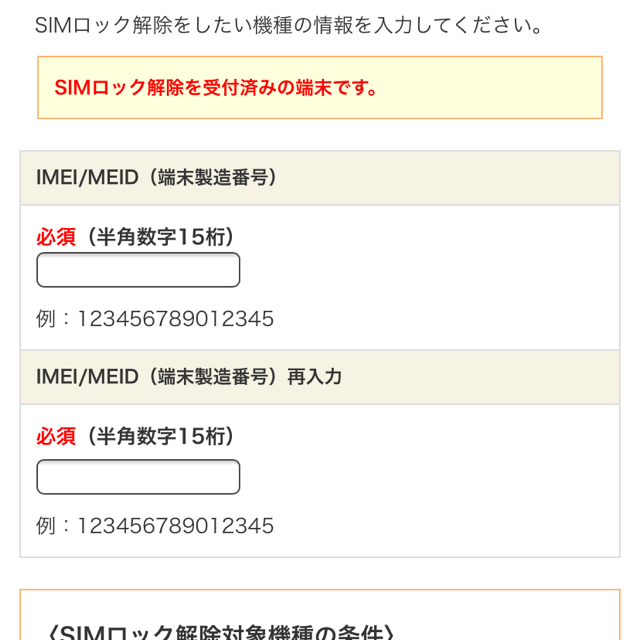
Task: Click the second (半角数字15桁) label under 再入力
Action: (x=160, y=436)
